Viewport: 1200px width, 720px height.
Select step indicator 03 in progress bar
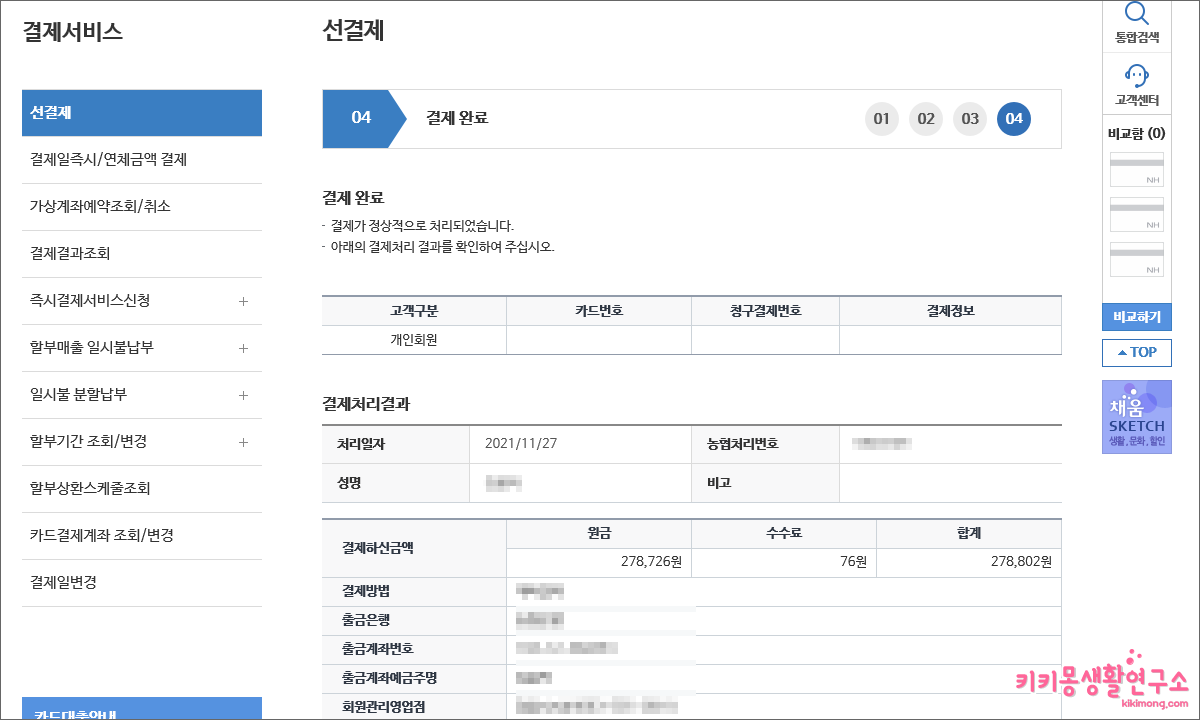tap(969, 119)
